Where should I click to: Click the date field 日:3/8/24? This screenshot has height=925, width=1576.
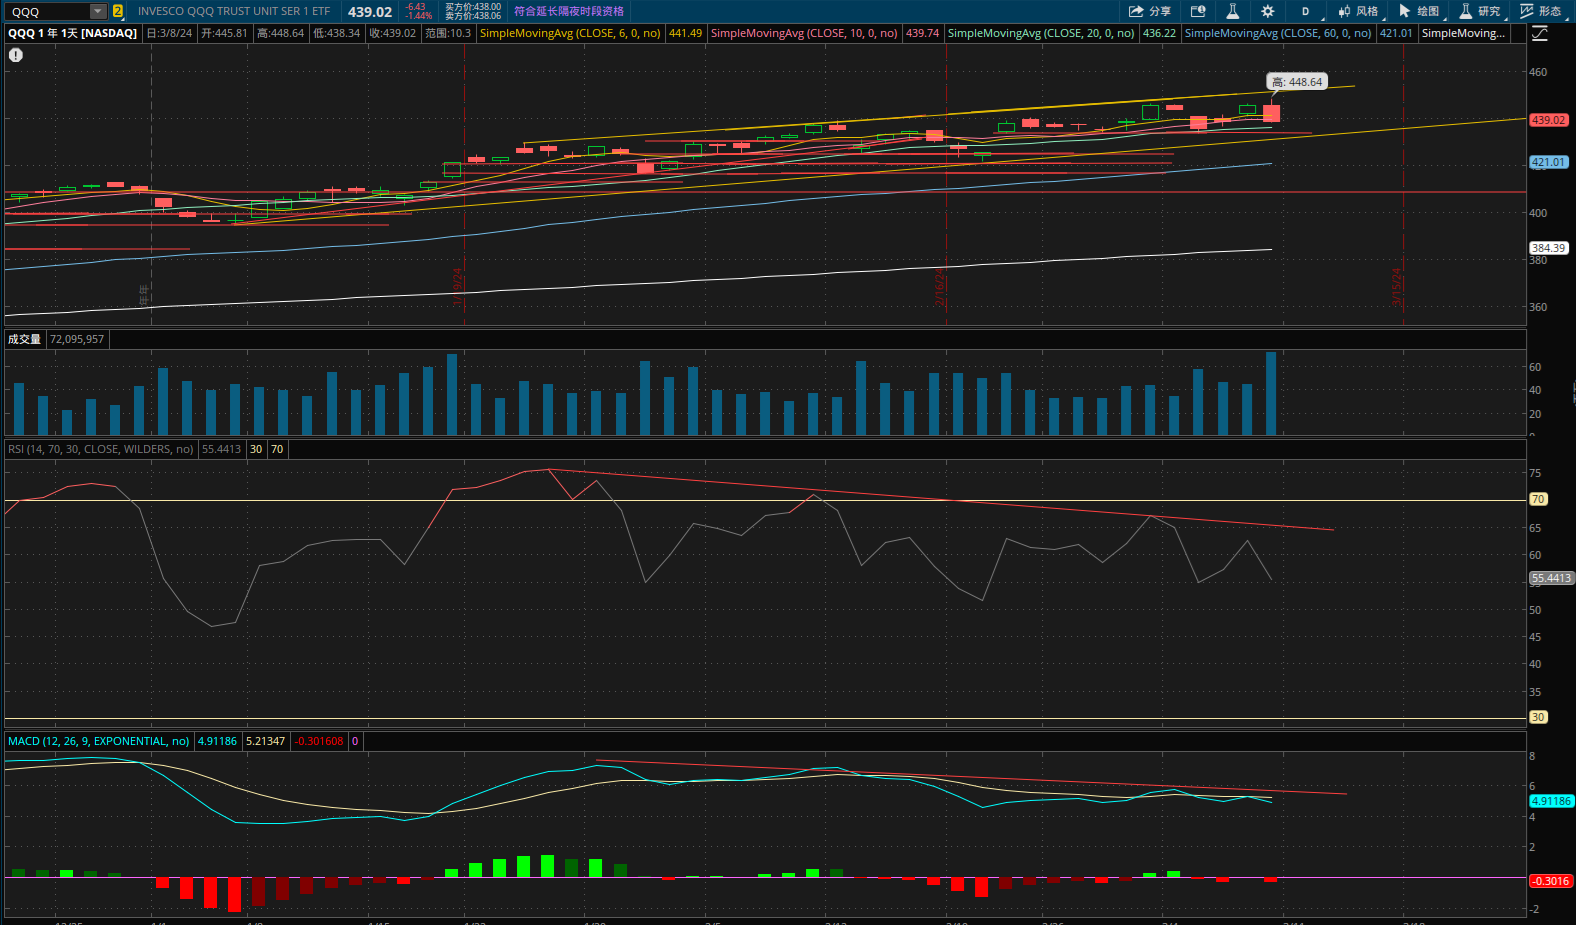point(169,33)
